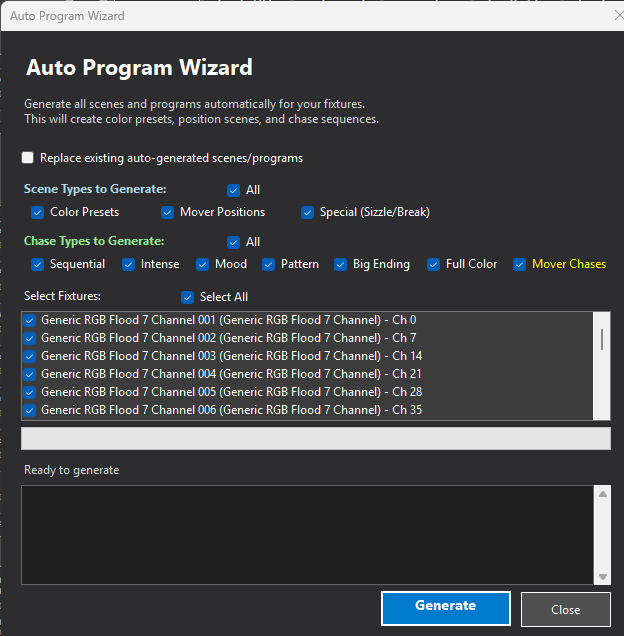Enable Replace existing auto-generated scenes/programs checkbox
Image resolution: width=624 pixels, height=636 pixels.
28,158
